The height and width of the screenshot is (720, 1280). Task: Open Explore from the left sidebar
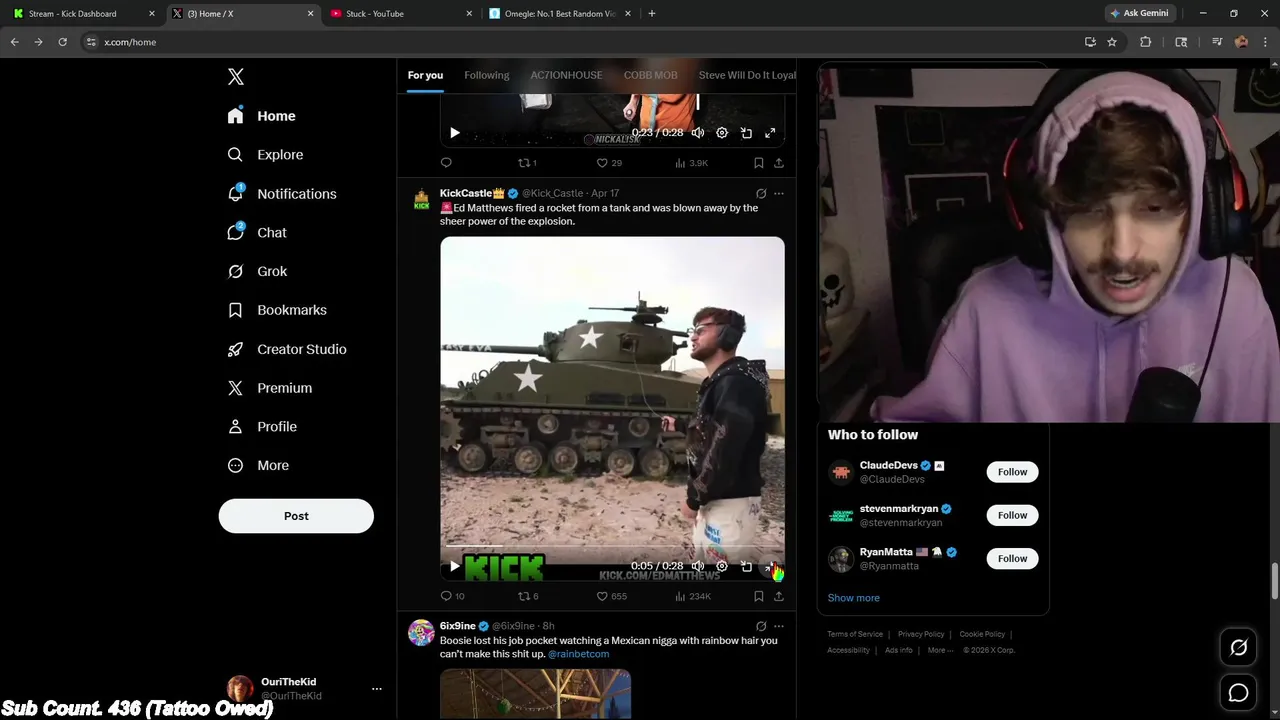click(265, 155)
